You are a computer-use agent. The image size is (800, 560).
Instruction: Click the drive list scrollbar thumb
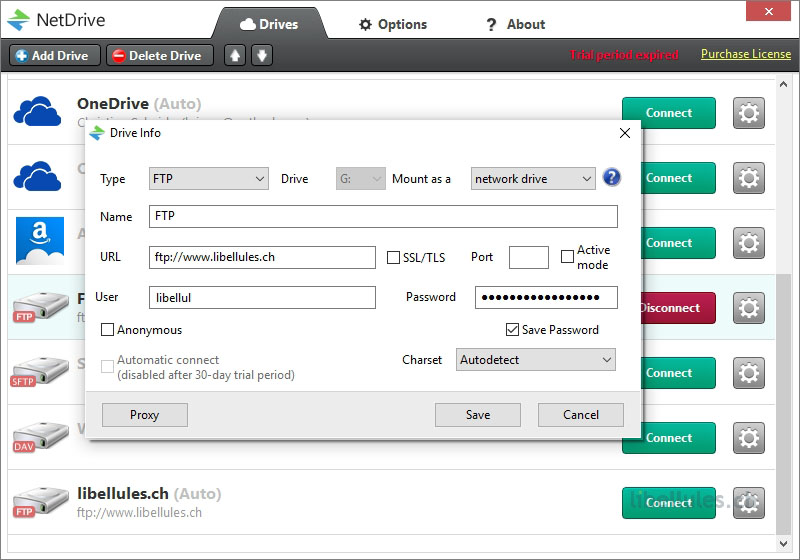coord(783,404)
